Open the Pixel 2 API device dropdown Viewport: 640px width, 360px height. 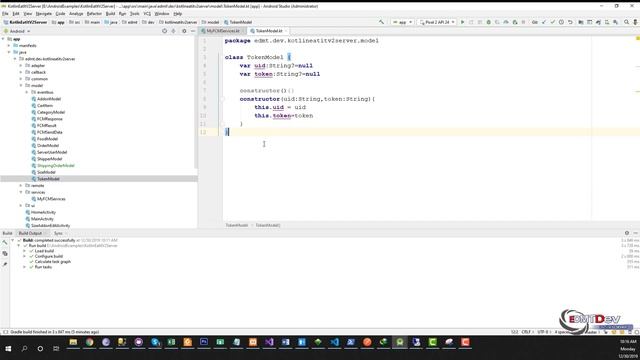(437, 22)
